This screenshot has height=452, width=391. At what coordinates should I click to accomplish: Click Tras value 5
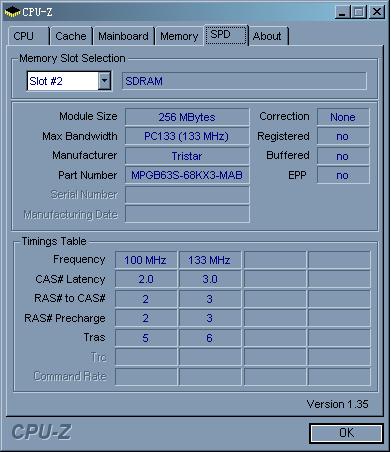point(146,338)
